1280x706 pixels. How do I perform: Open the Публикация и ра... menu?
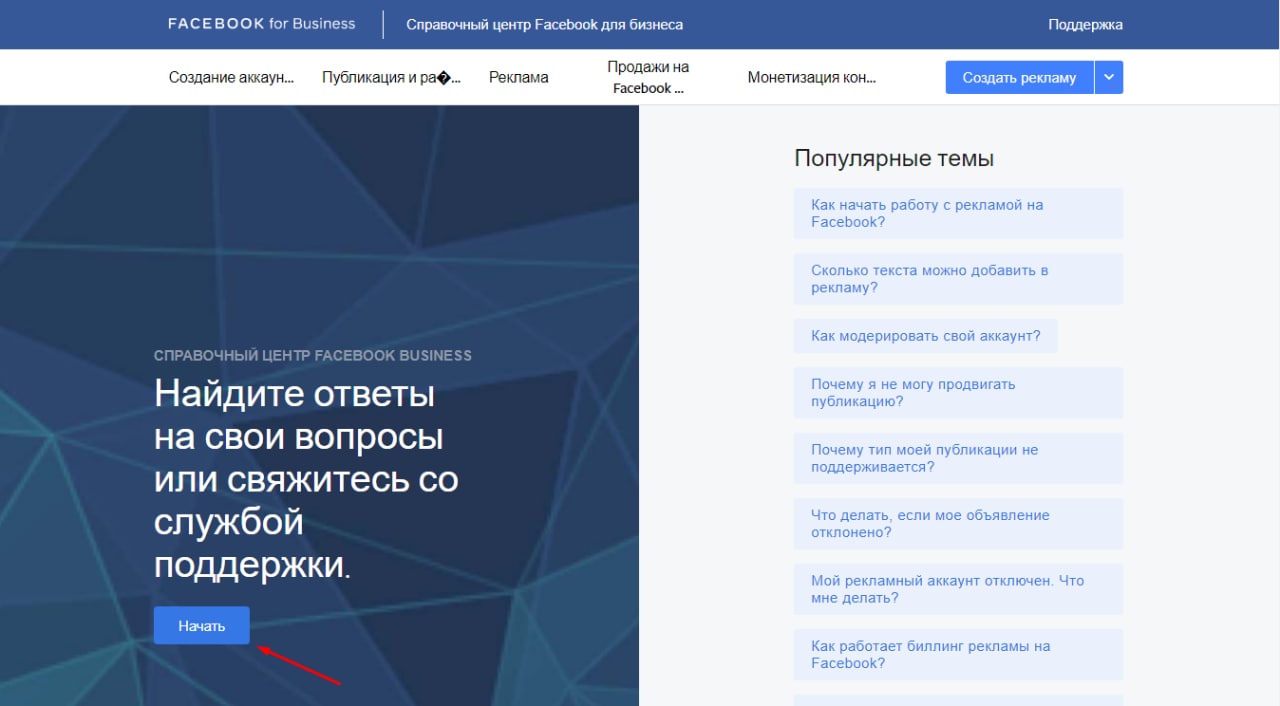391,77
